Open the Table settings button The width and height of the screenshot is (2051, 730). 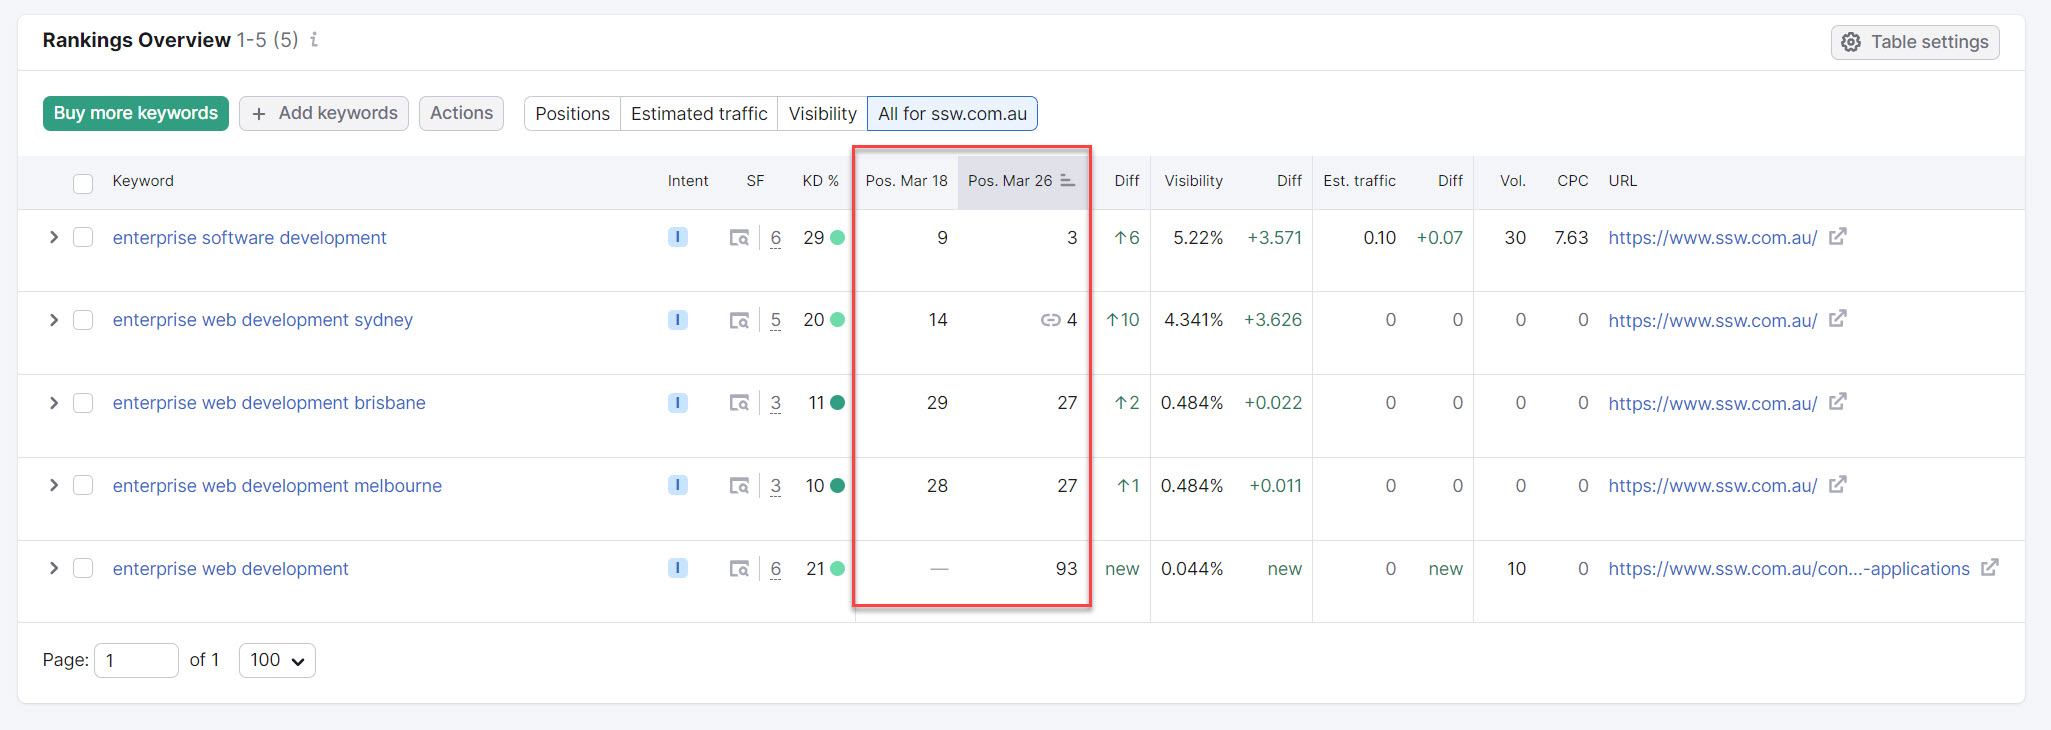click(1915, 42)
